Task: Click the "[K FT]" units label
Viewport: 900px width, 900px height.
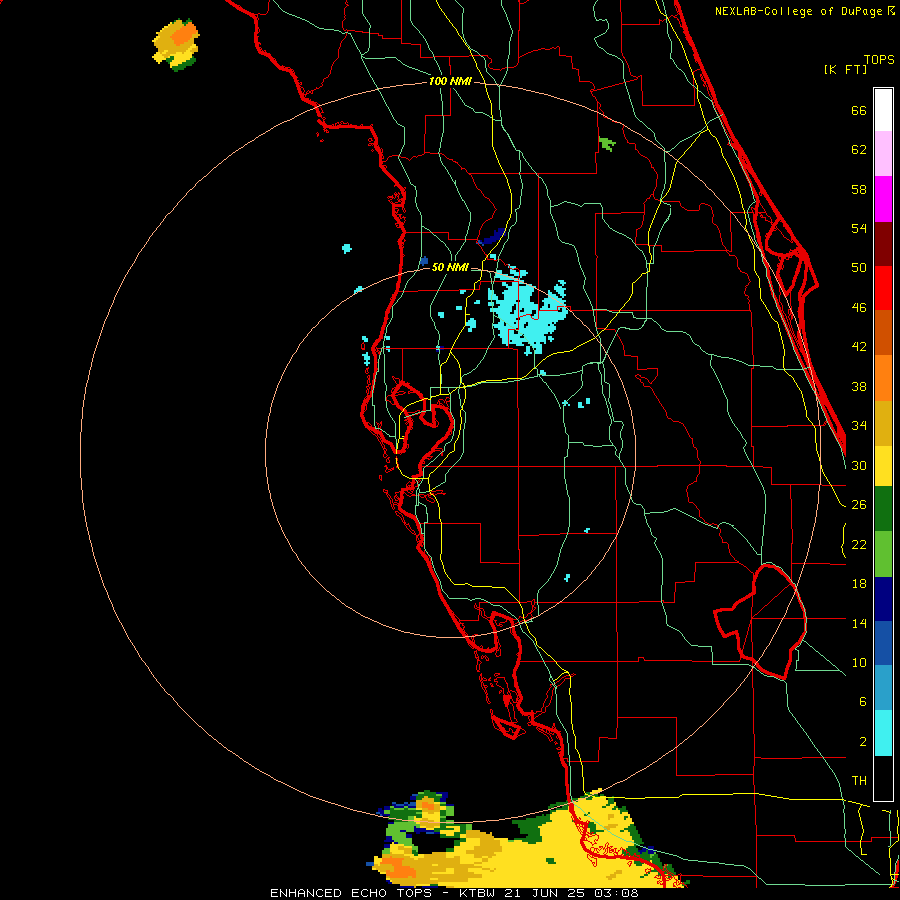Action: (845, 69)
